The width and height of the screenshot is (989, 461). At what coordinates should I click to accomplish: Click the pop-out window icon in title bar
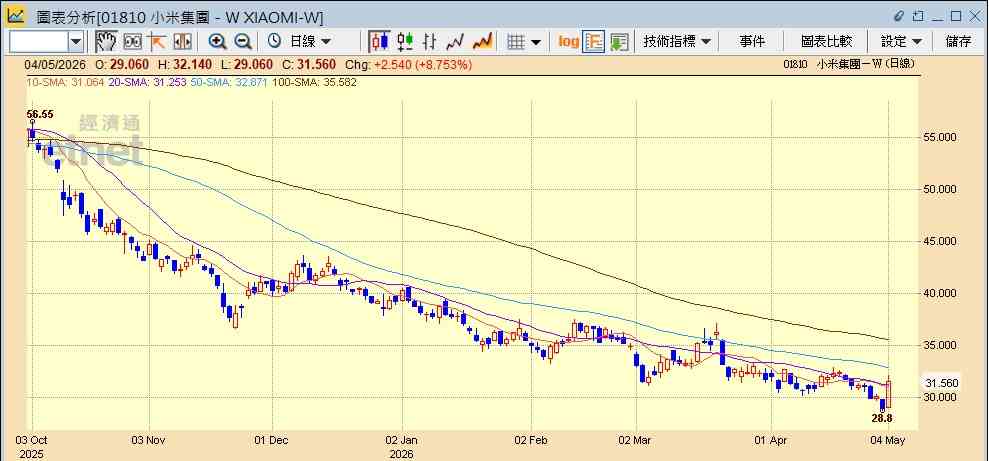click(x=918, y=16)
